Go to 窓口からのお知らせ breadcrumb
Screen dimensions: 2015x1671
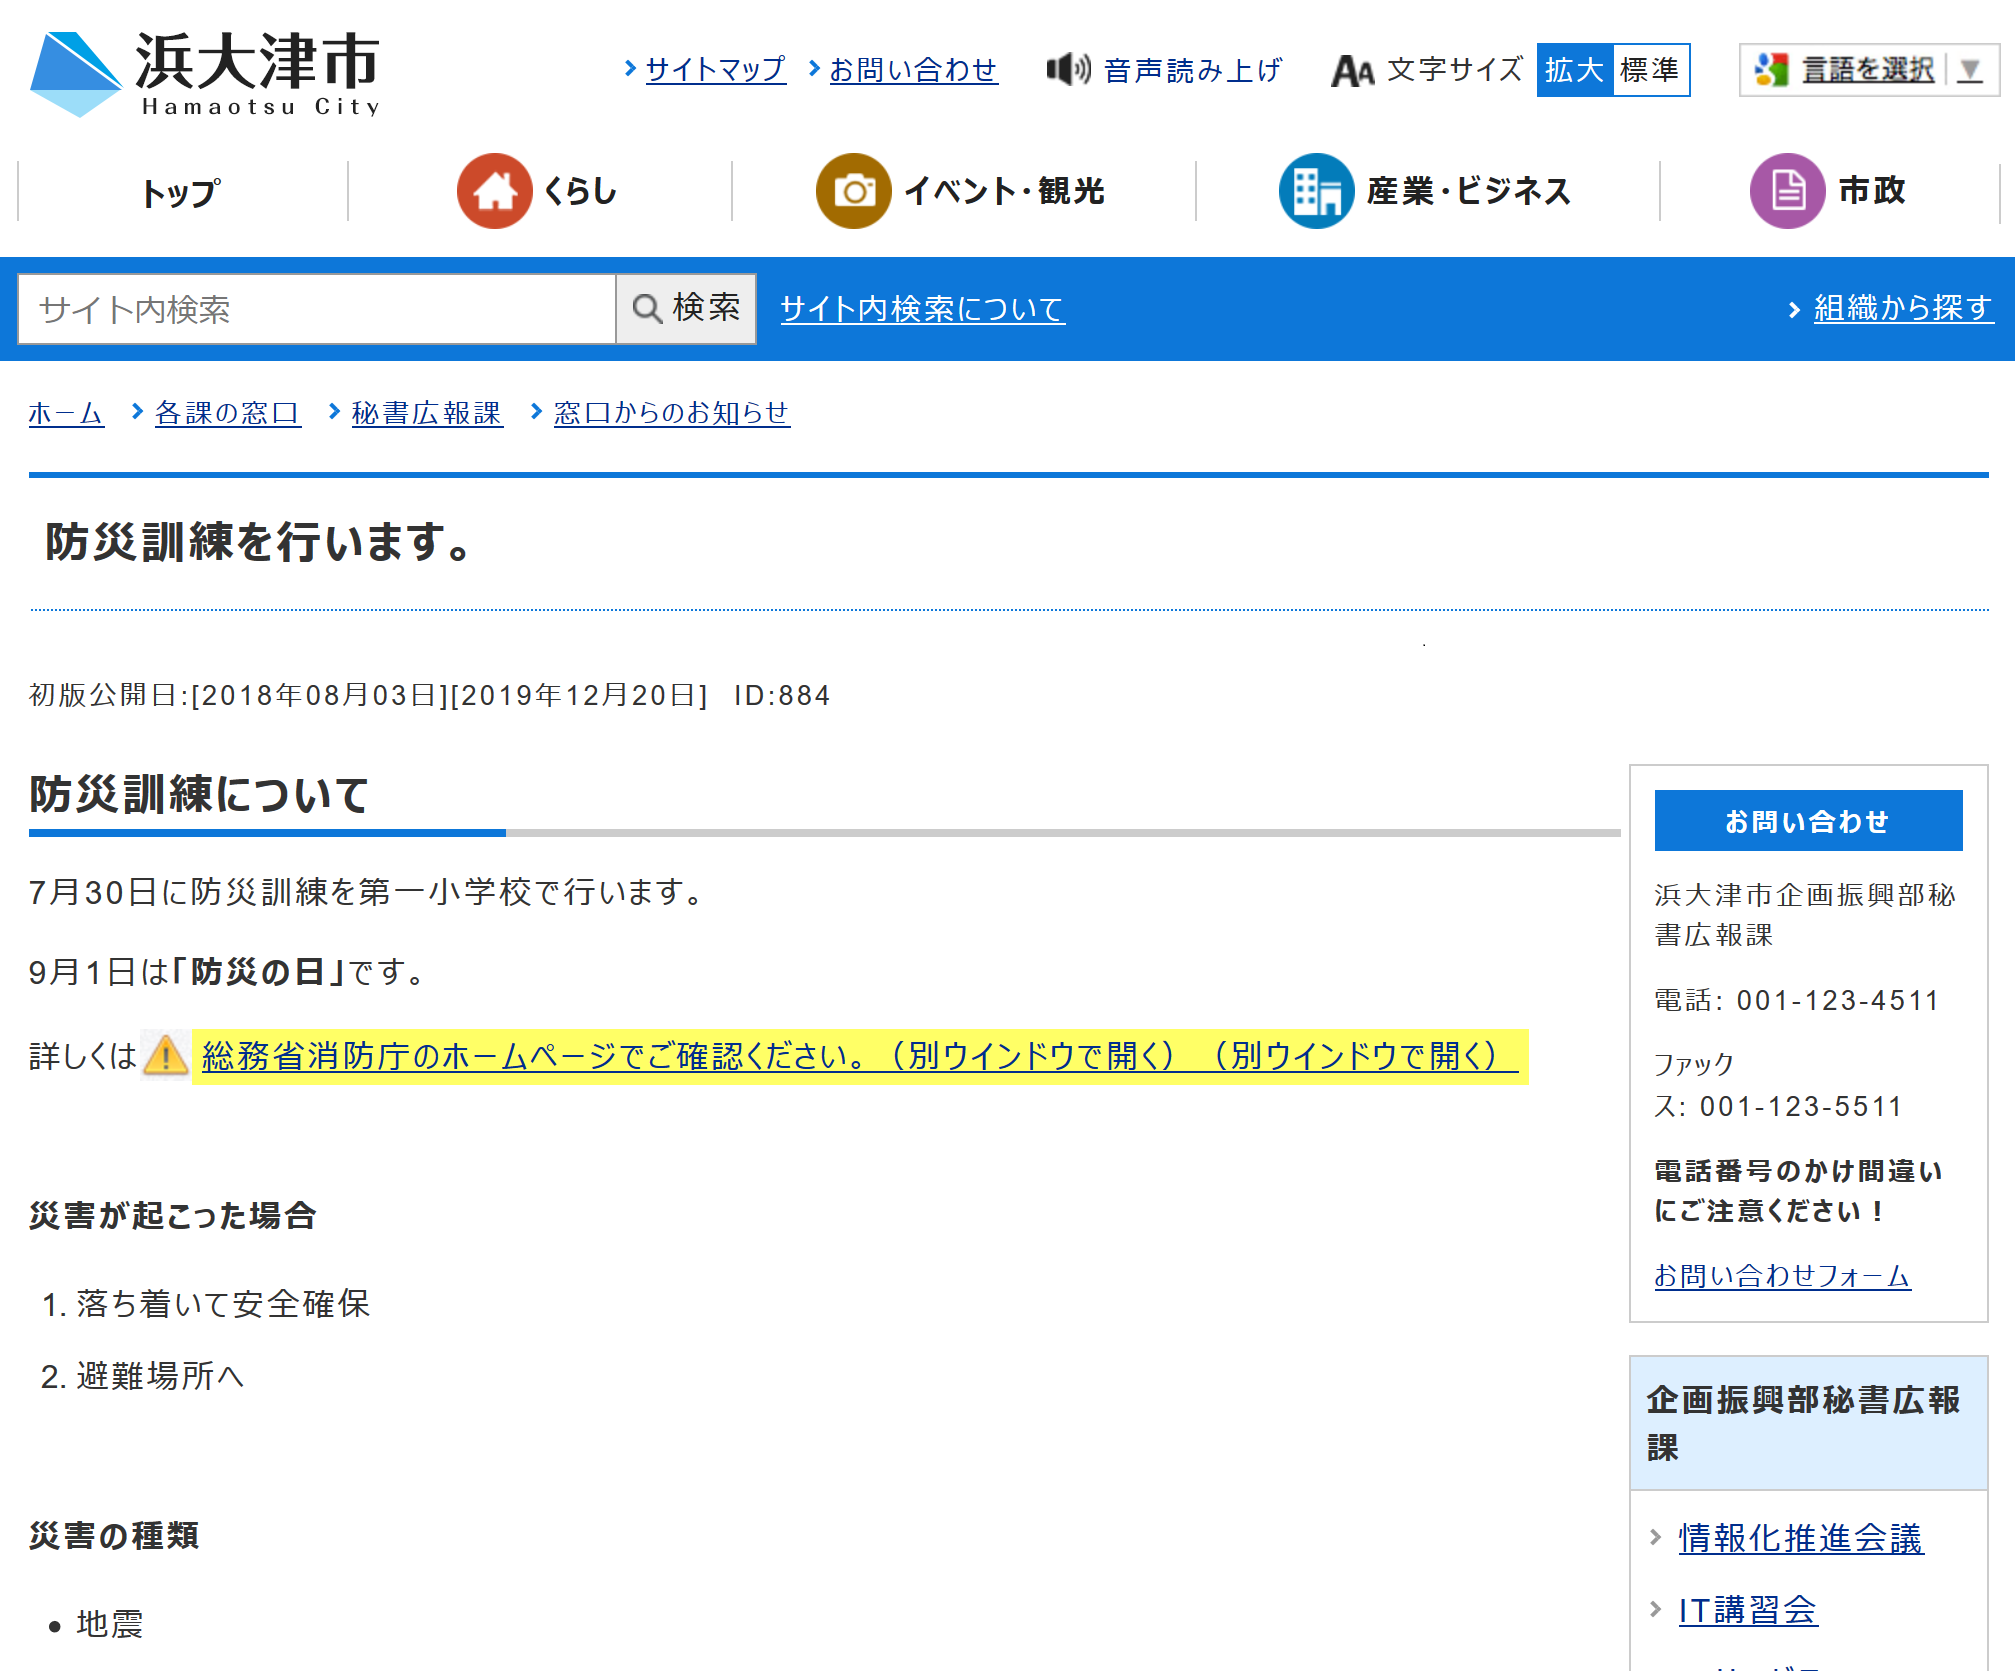(672, 413)
